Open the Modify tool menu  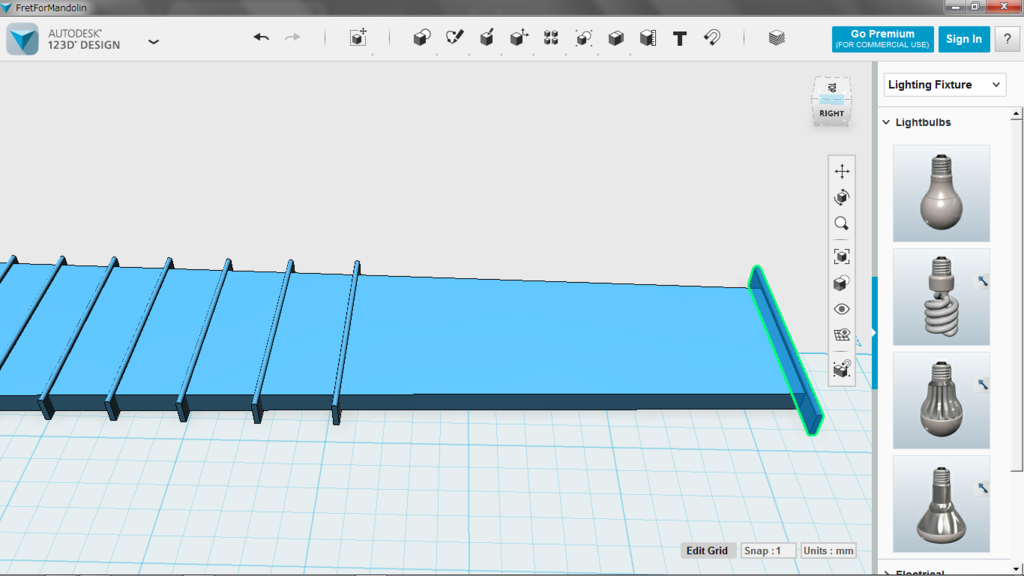(x=519, y=38)
